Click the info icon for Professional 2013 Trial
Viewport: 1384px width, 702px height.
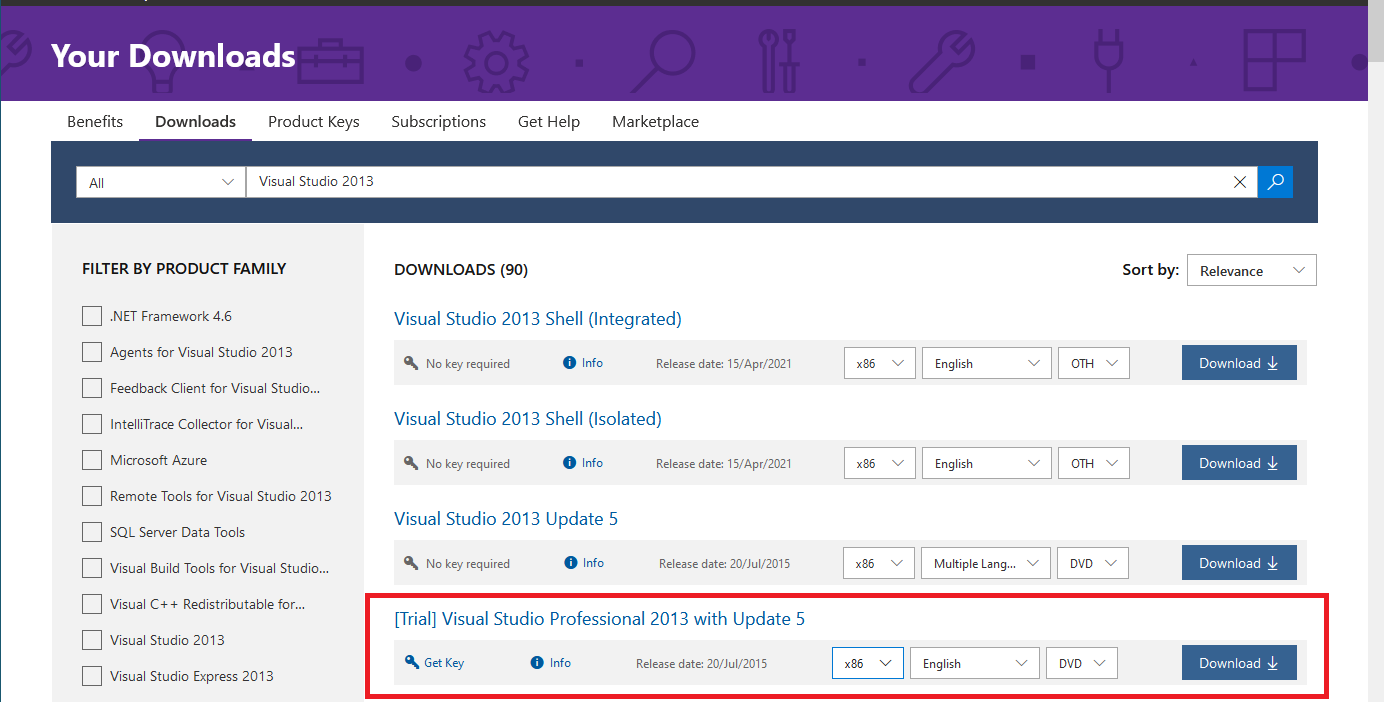pyautogui.click(x=537, y=662)
